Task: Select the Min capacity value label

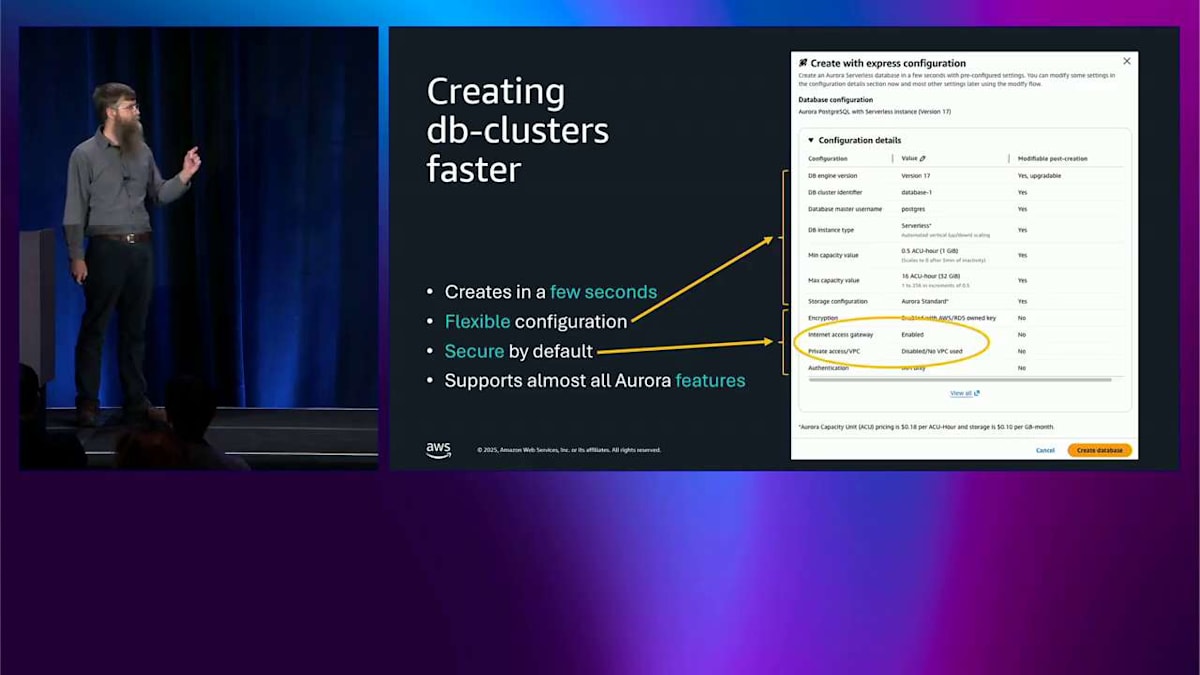Action: click(833, 255)
